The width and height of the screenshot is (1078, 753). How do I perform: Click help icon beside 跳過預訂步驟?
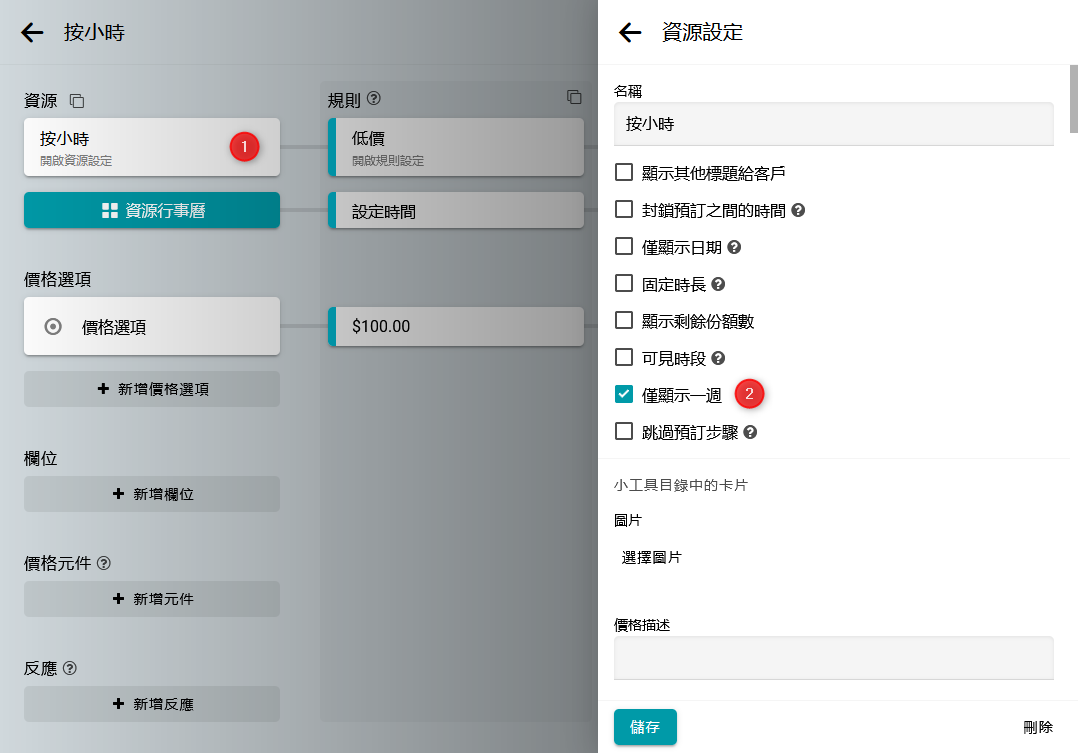750,433
